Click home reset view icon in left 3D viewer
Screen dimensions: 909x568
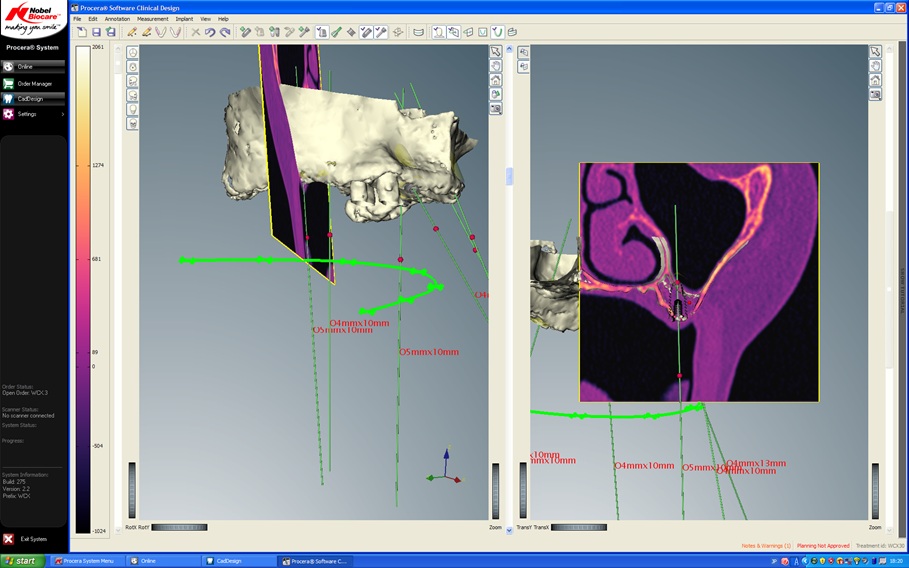coord(496,80)
